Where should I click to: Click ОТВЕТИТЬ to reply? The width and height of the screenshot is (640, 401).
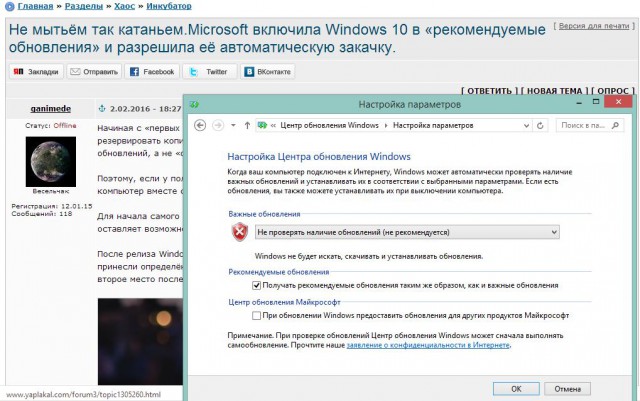[x=489, y=91]
